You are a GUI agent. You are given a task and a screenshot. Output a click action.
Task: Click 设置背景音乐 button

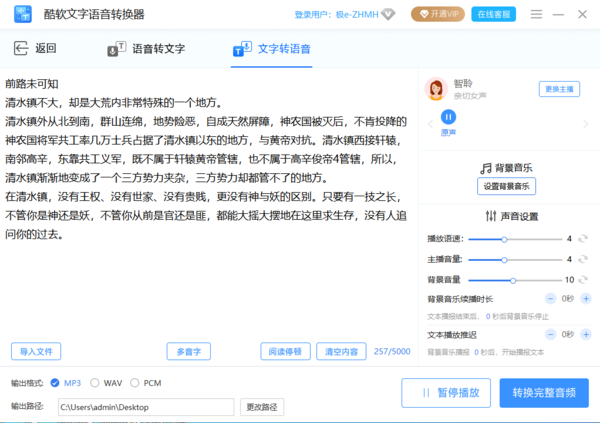click(506, 186)
